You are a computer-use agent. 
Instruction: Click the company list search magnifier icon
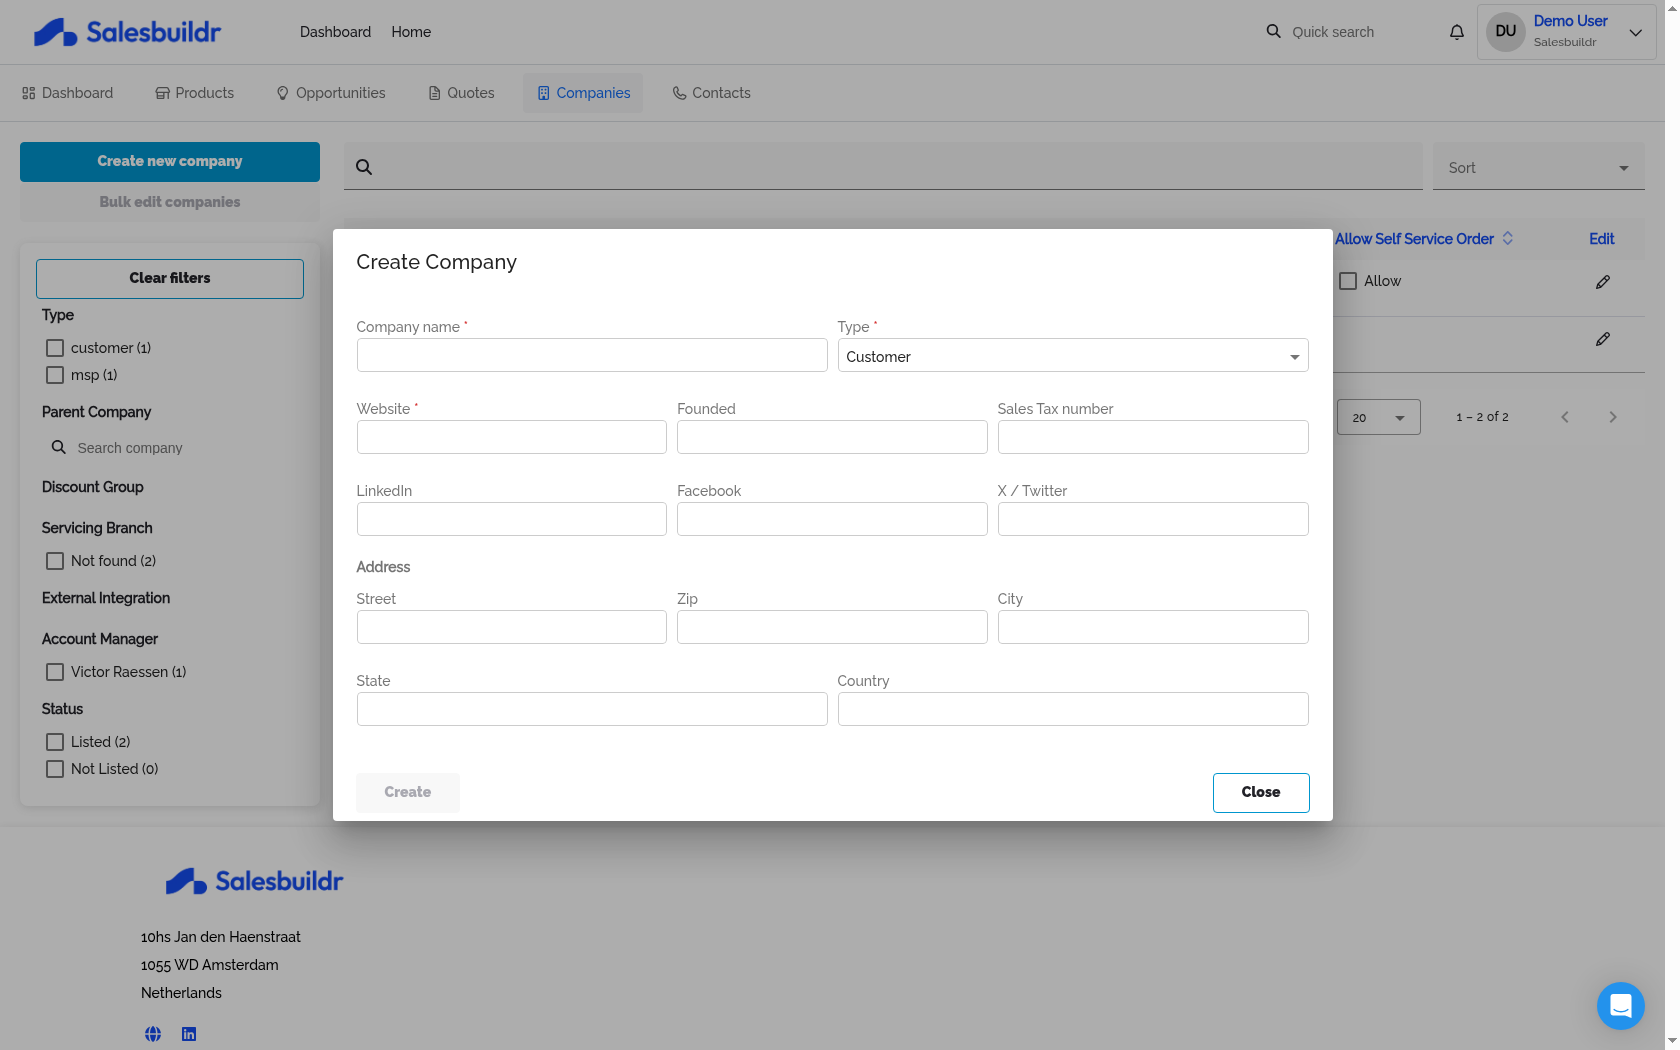coord(364,167)
